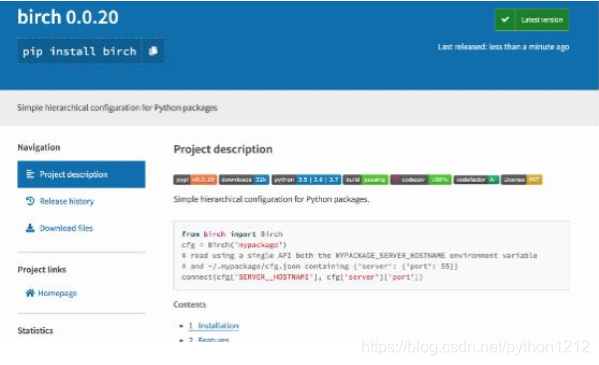
Task: Click the Navigation sidebar heading
Action: coord(39,147)
